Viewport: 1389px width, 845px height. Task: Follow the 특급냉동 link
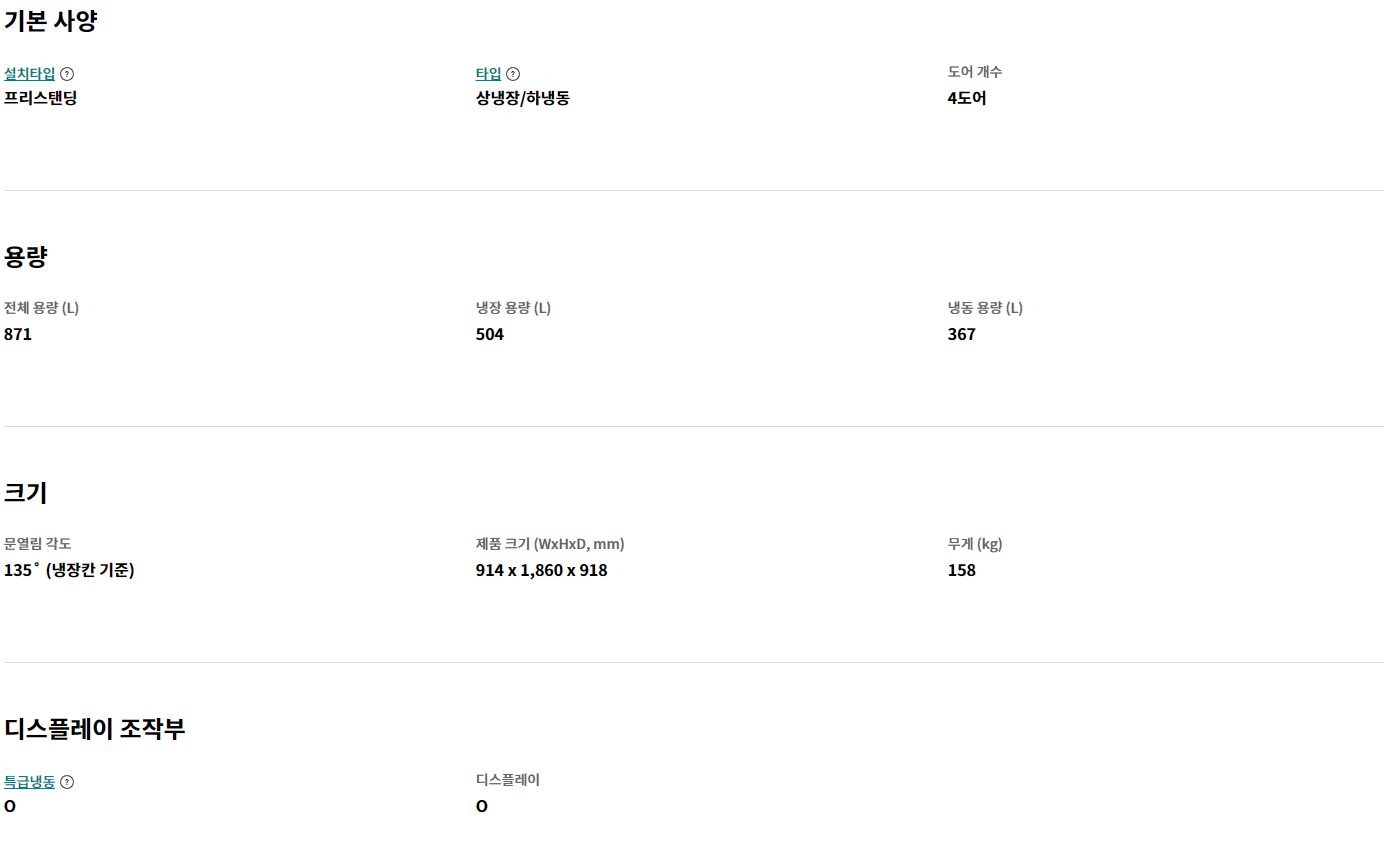coord(30,782)
